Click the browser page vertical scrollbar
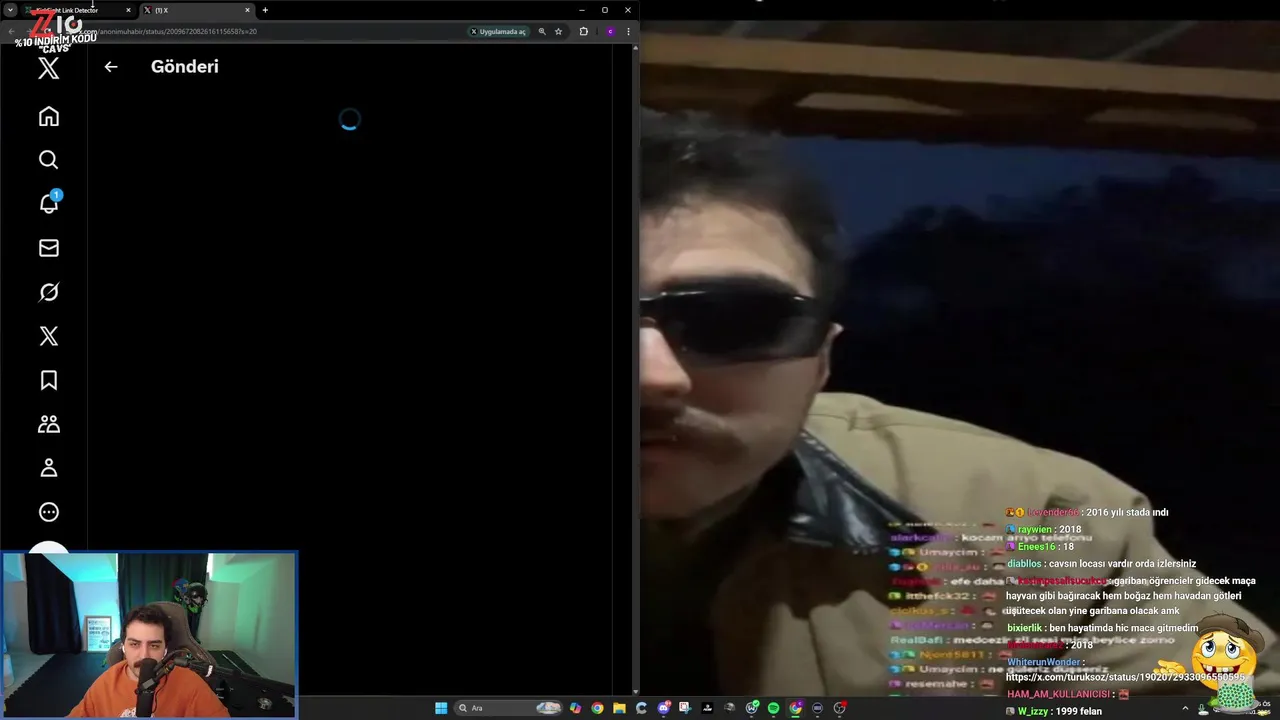 tap(636, 370)
